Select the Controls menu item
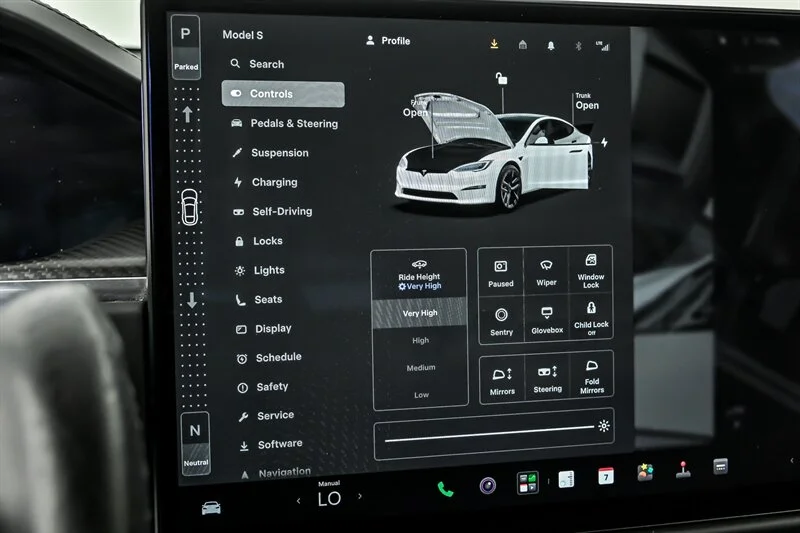The image size is (800, 533). pos(283,94)
